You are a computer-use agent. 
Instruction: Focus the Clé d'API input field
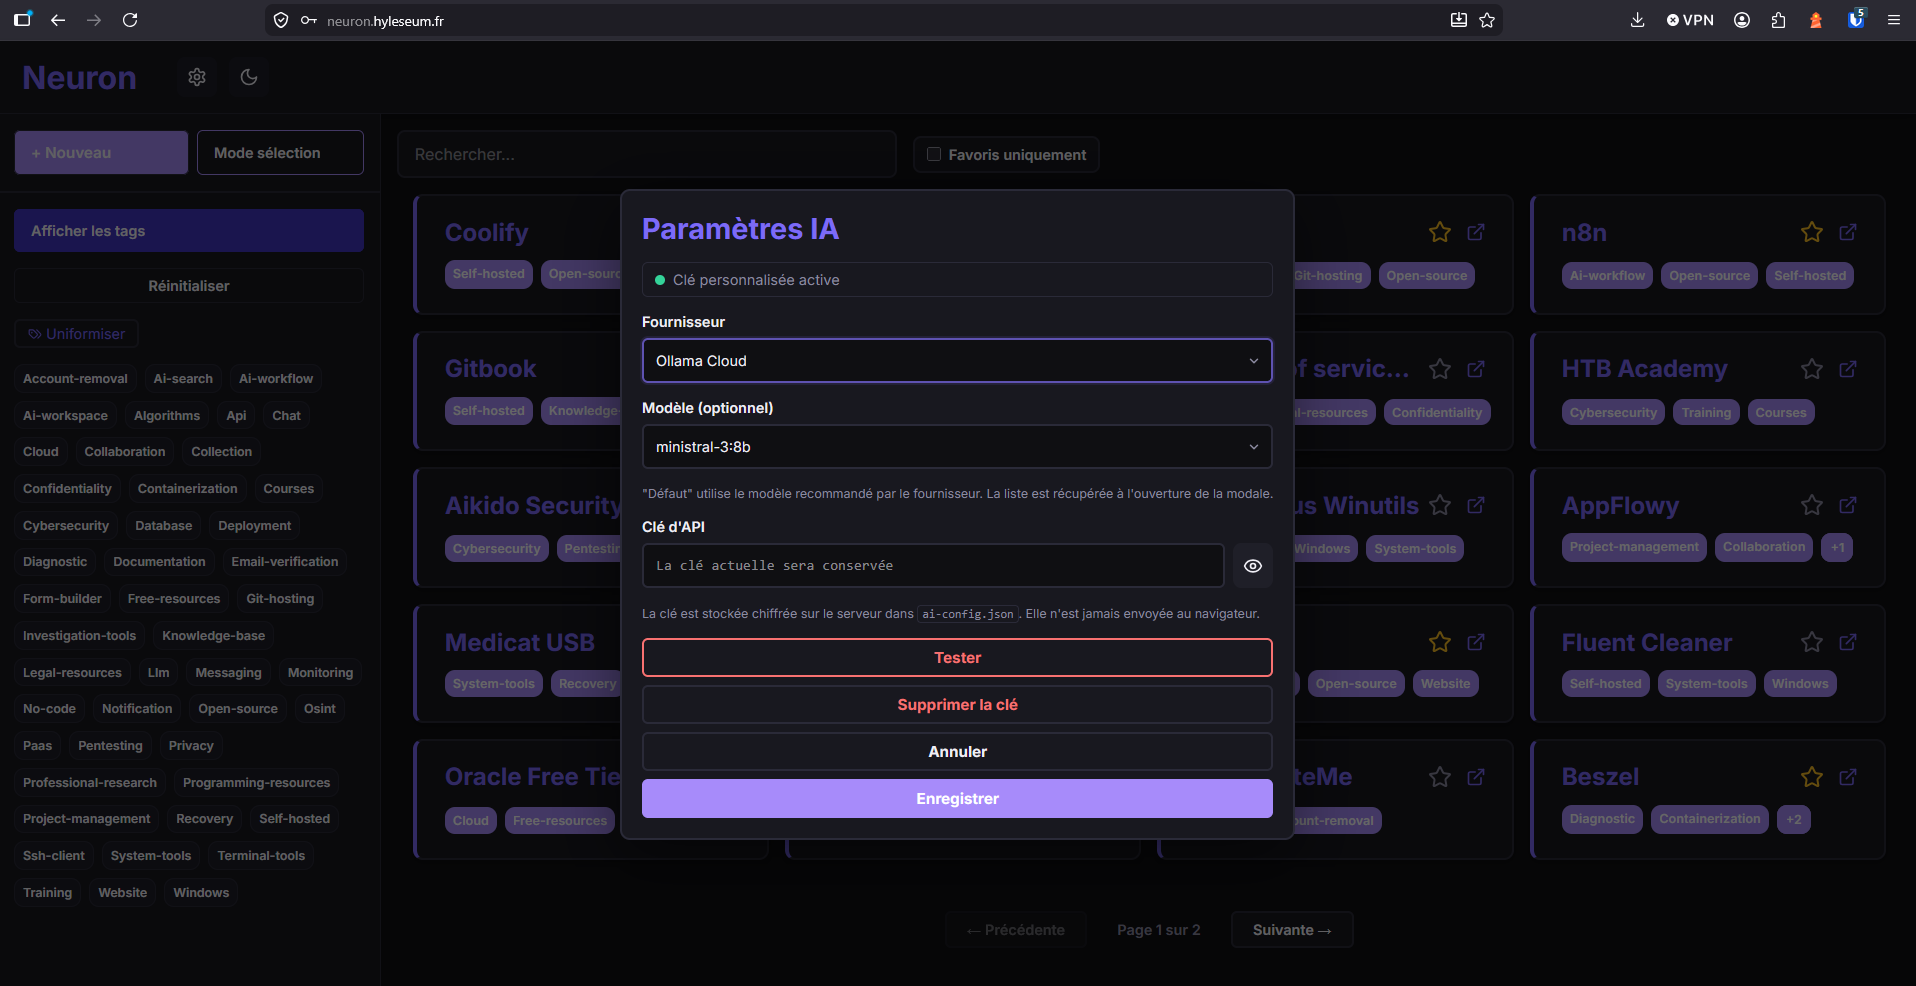point(933,566)
